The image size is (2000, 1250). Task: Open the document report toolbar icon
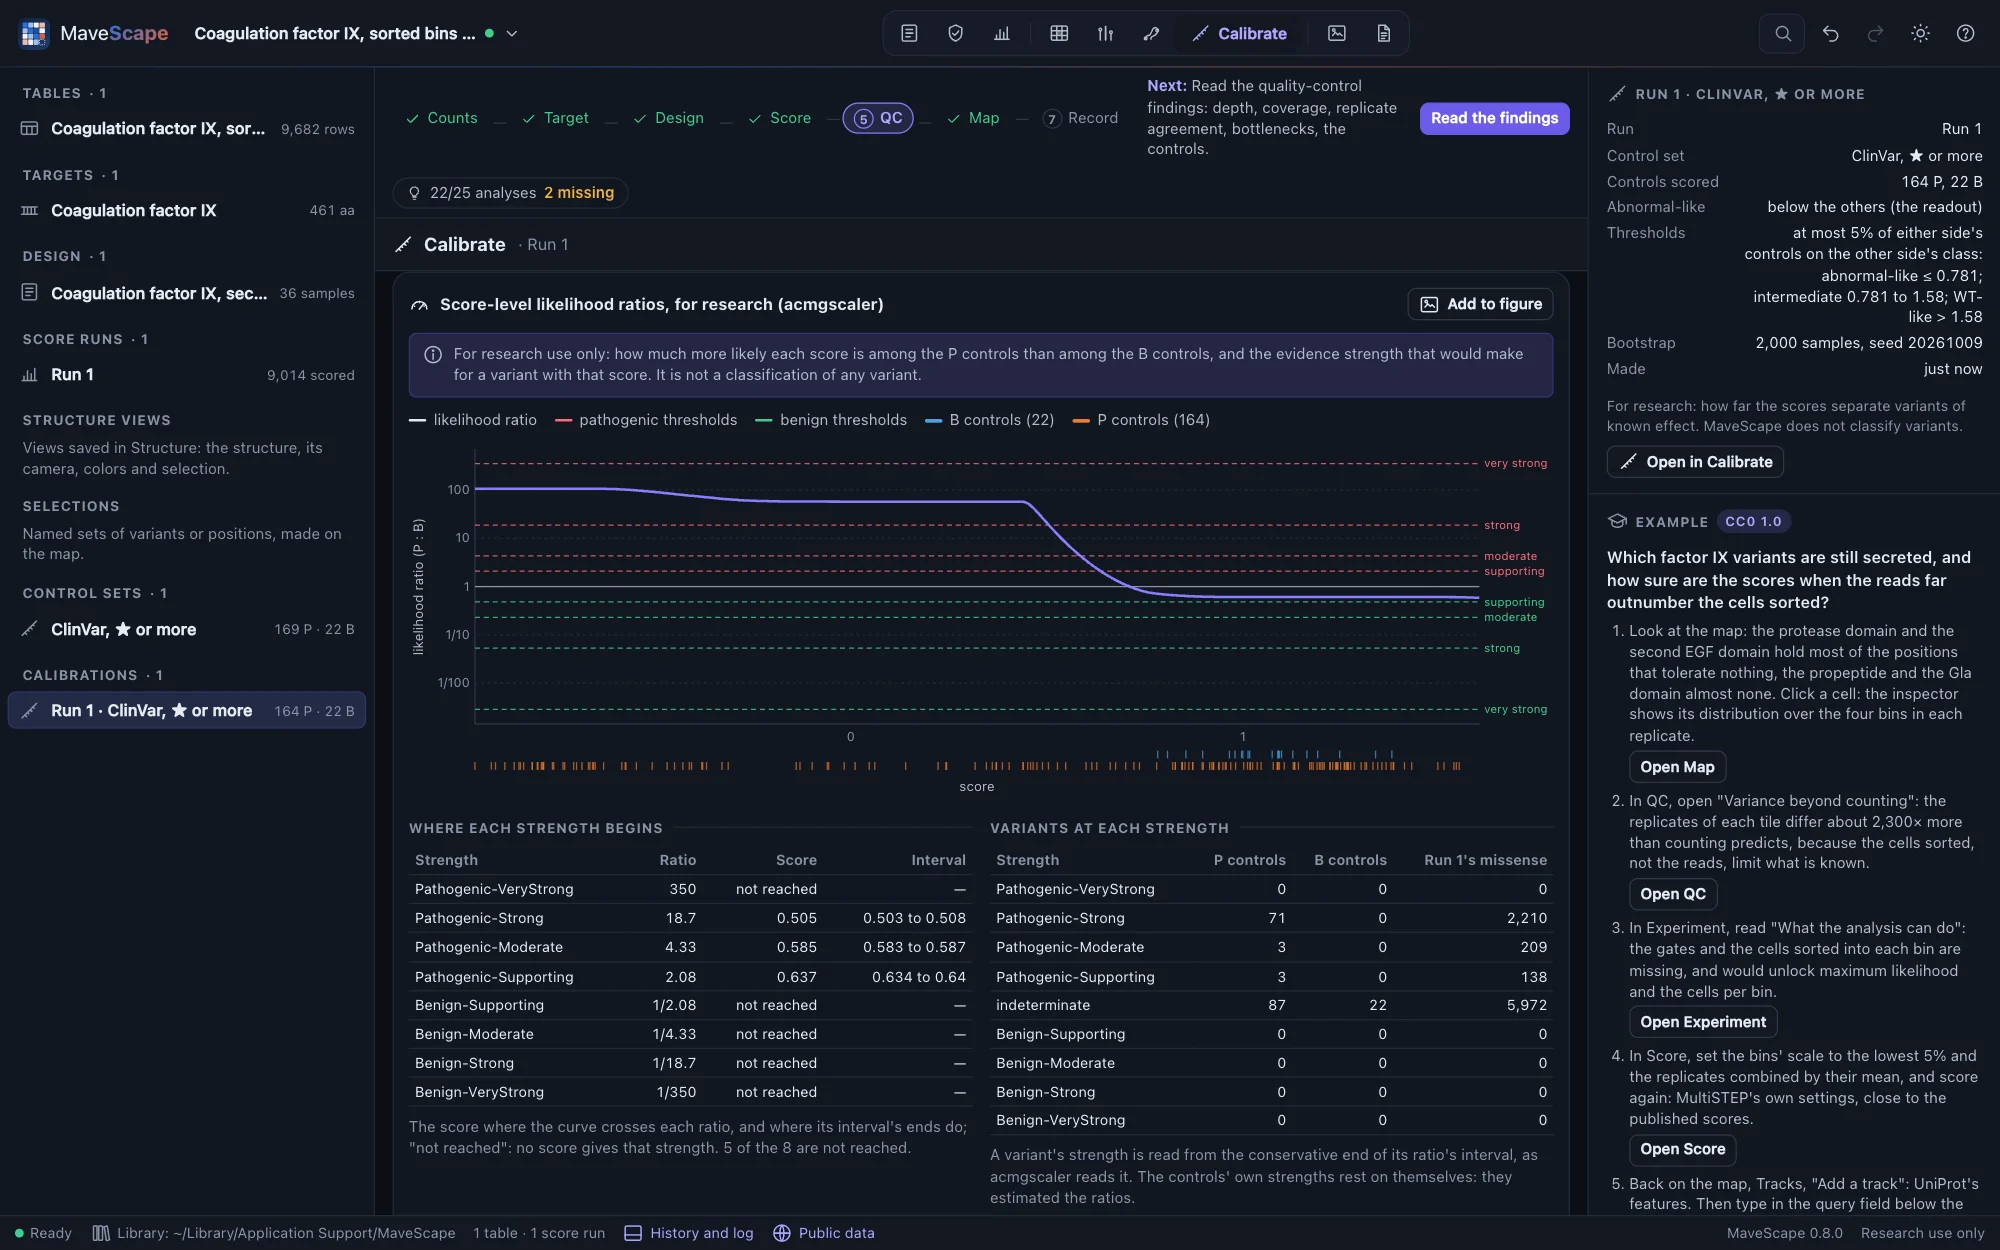(1383, 33)
